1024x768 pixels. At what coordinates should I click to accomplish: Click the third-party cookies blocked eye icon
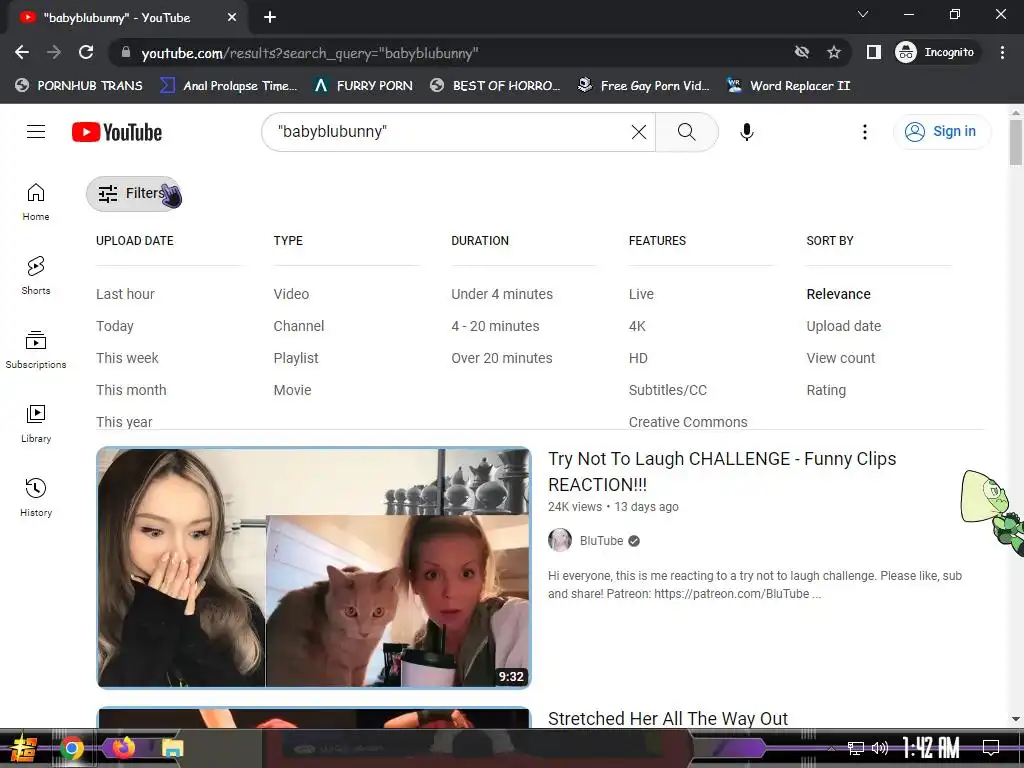point(802,52)
